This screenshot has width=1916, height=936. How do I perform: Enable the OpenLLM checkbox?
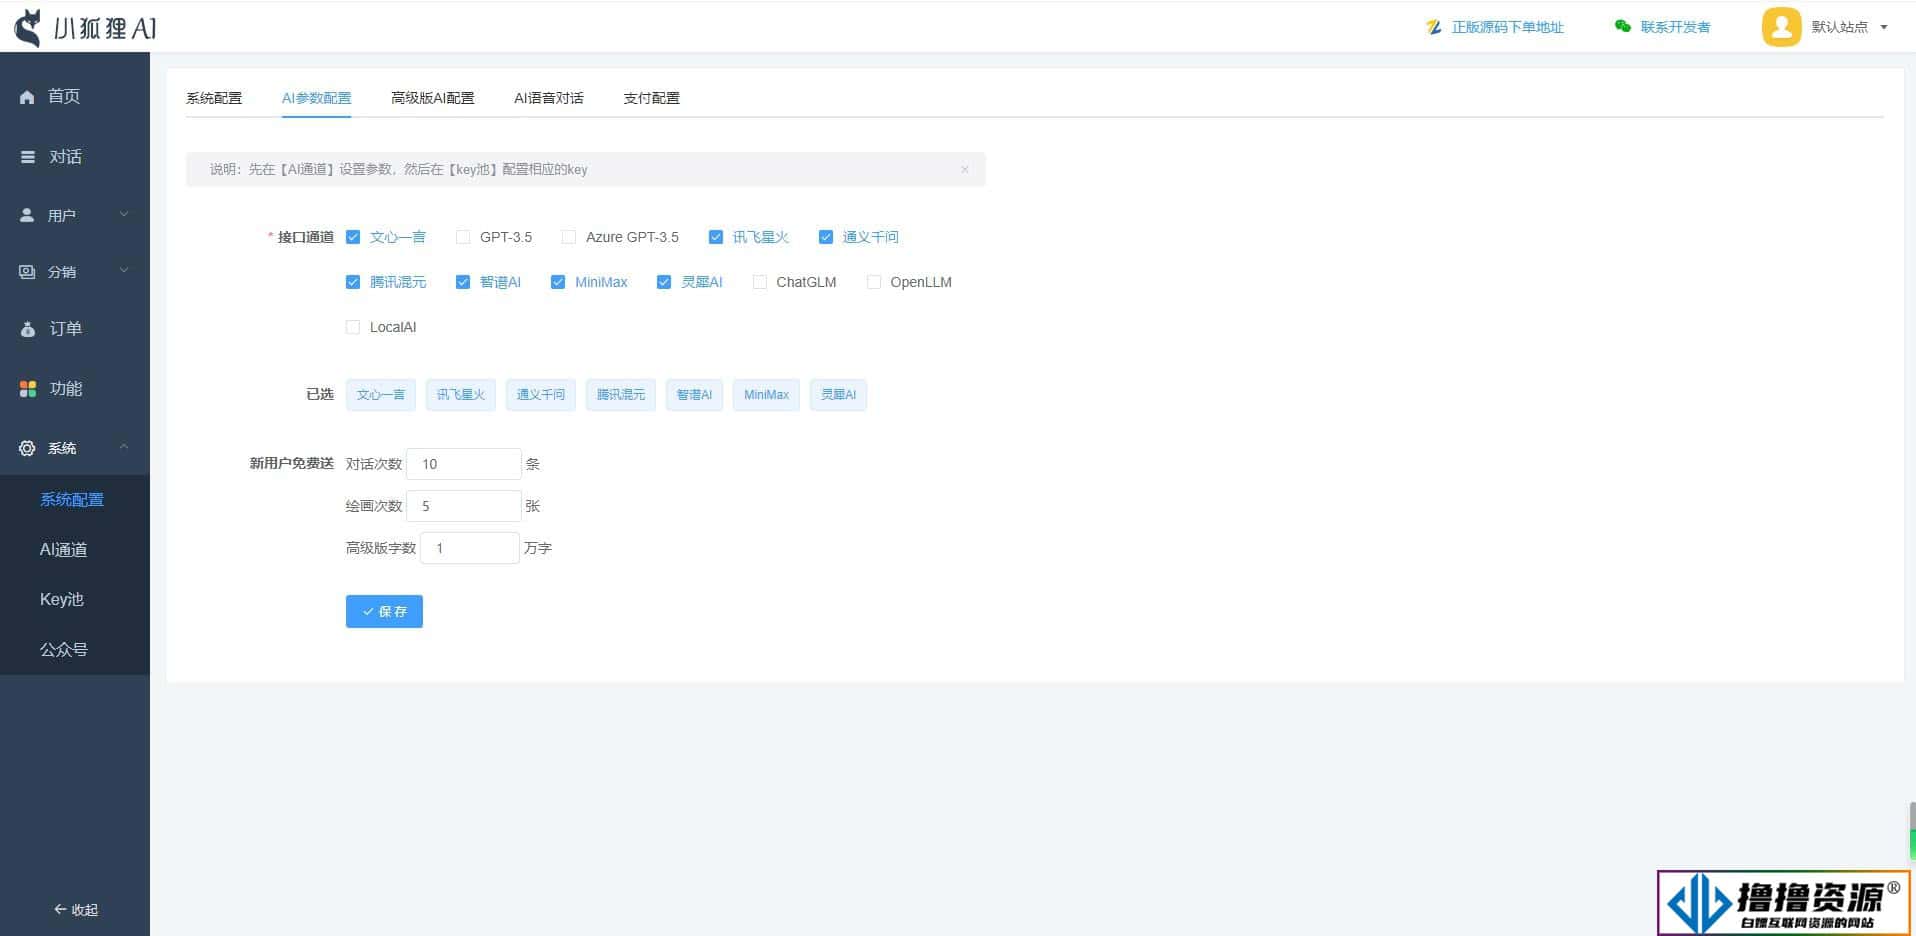874,282
